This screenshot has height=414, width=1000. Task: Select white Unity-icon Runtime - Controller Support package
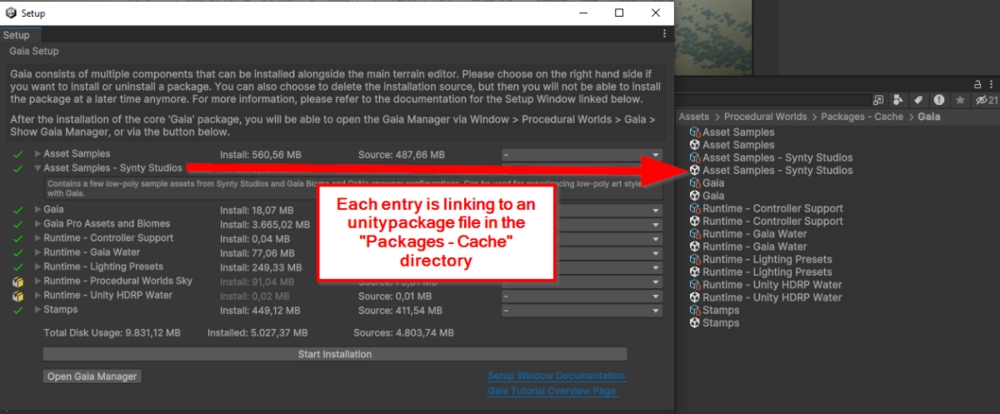[766, 221]
